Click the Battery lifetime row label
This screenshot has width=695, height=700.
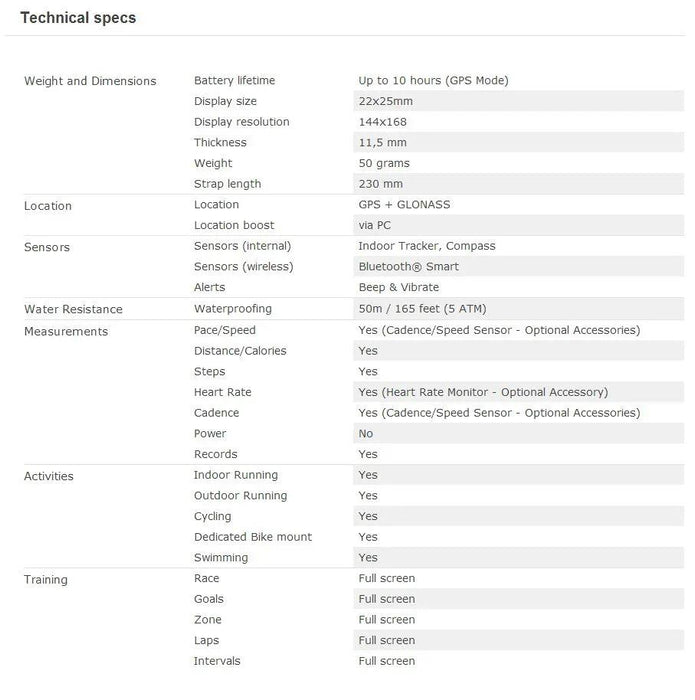(x=234, y=80)
